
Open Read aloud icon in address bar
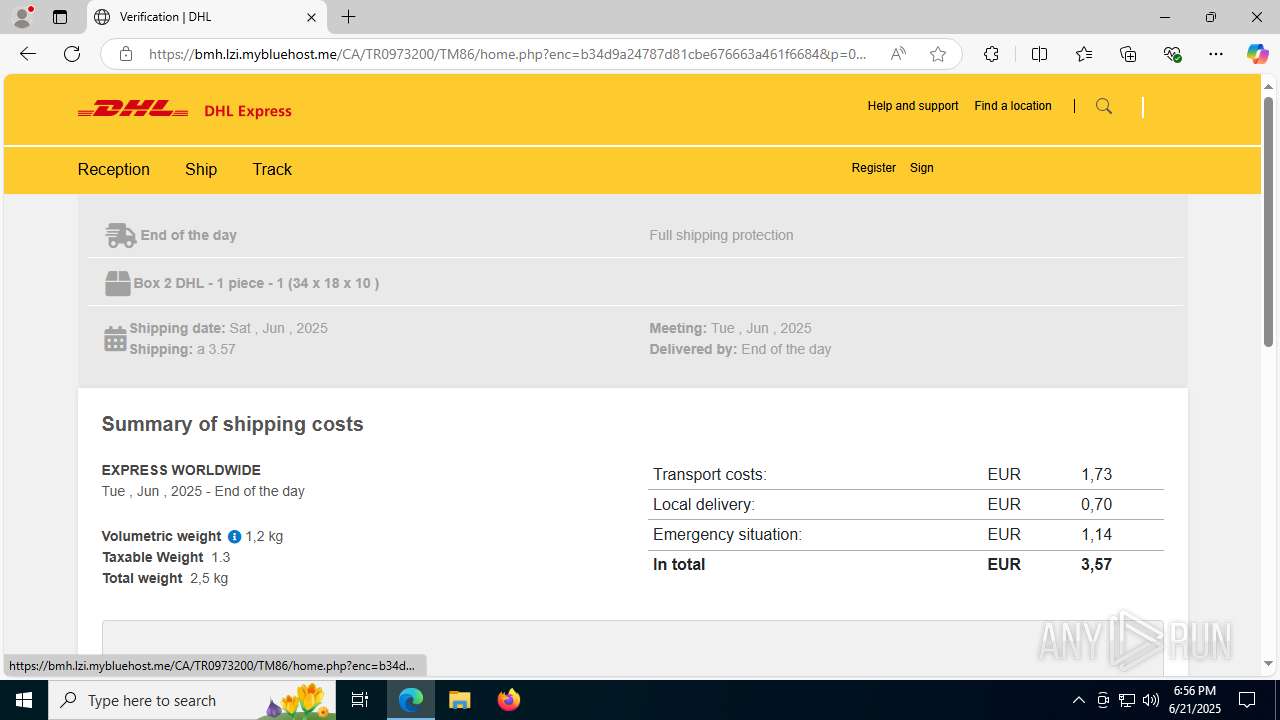[x=898, y=54]
